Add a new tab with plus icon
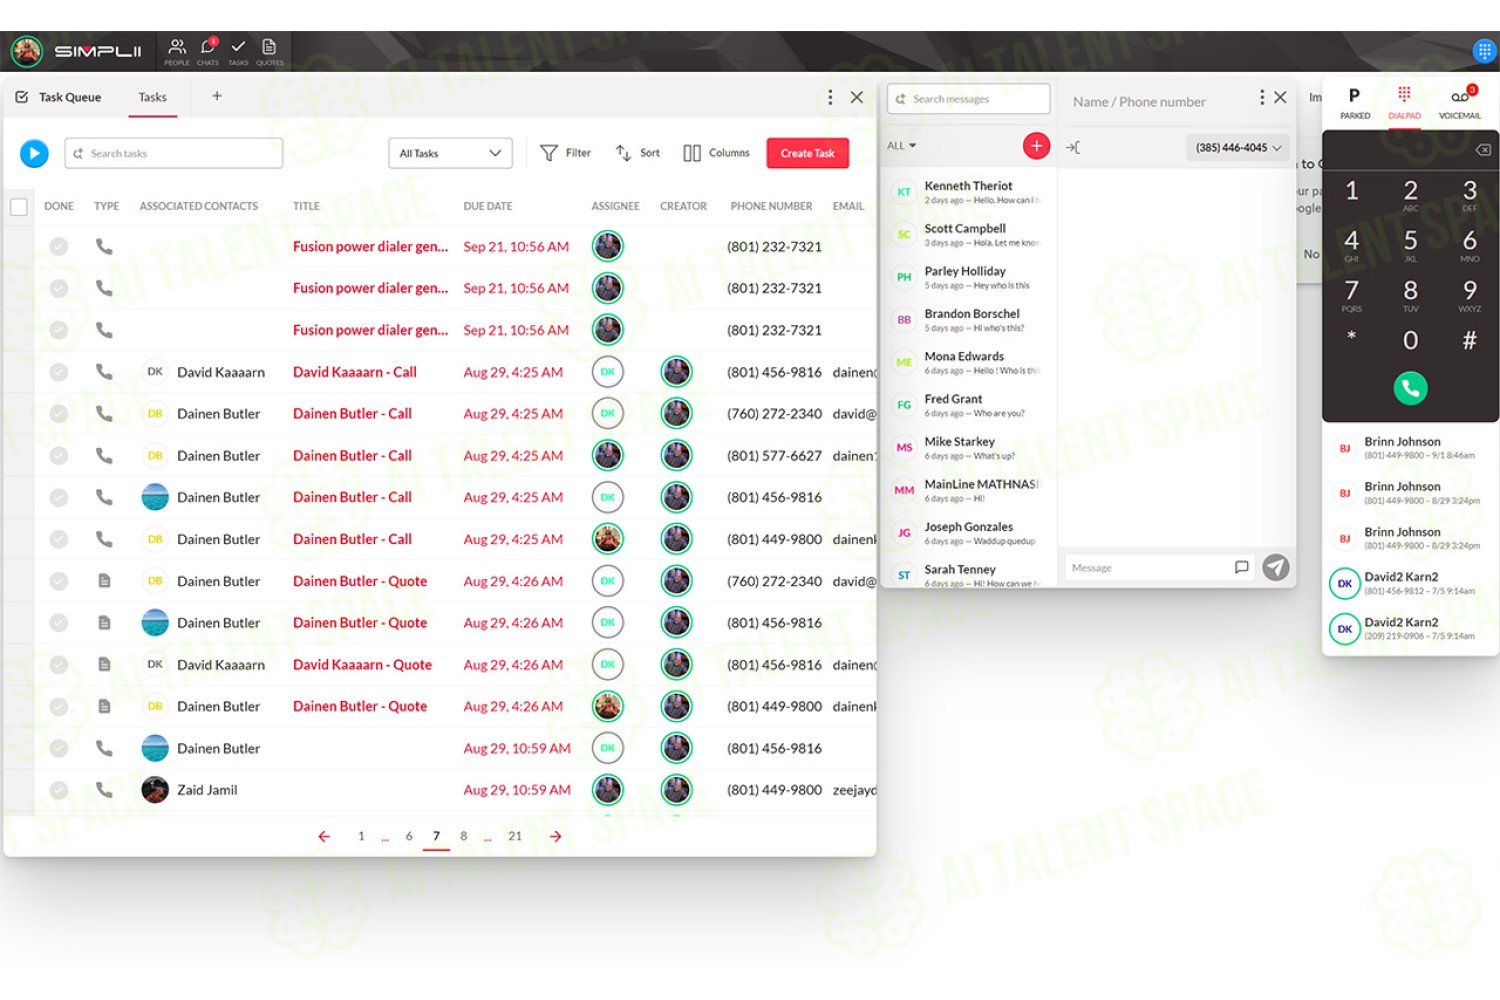 pyautogui.click(x=217, y=96)
